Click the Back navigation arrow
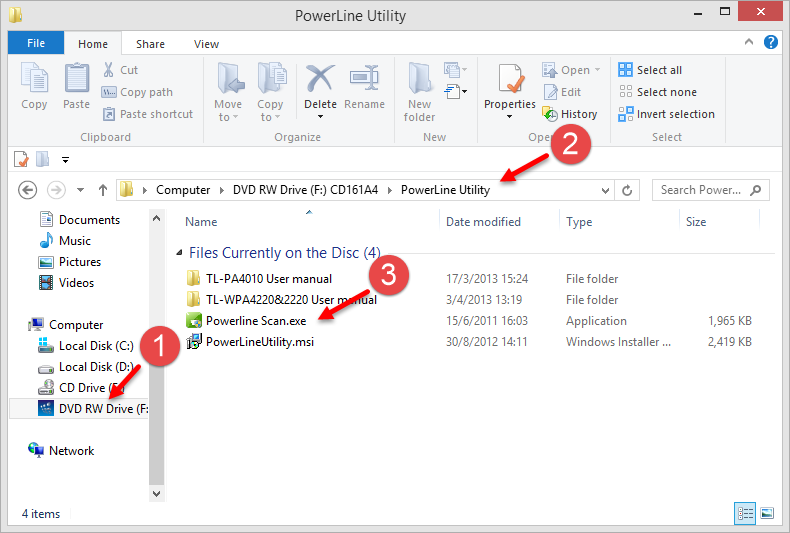 pyautogui.click(x=28, y=190)
